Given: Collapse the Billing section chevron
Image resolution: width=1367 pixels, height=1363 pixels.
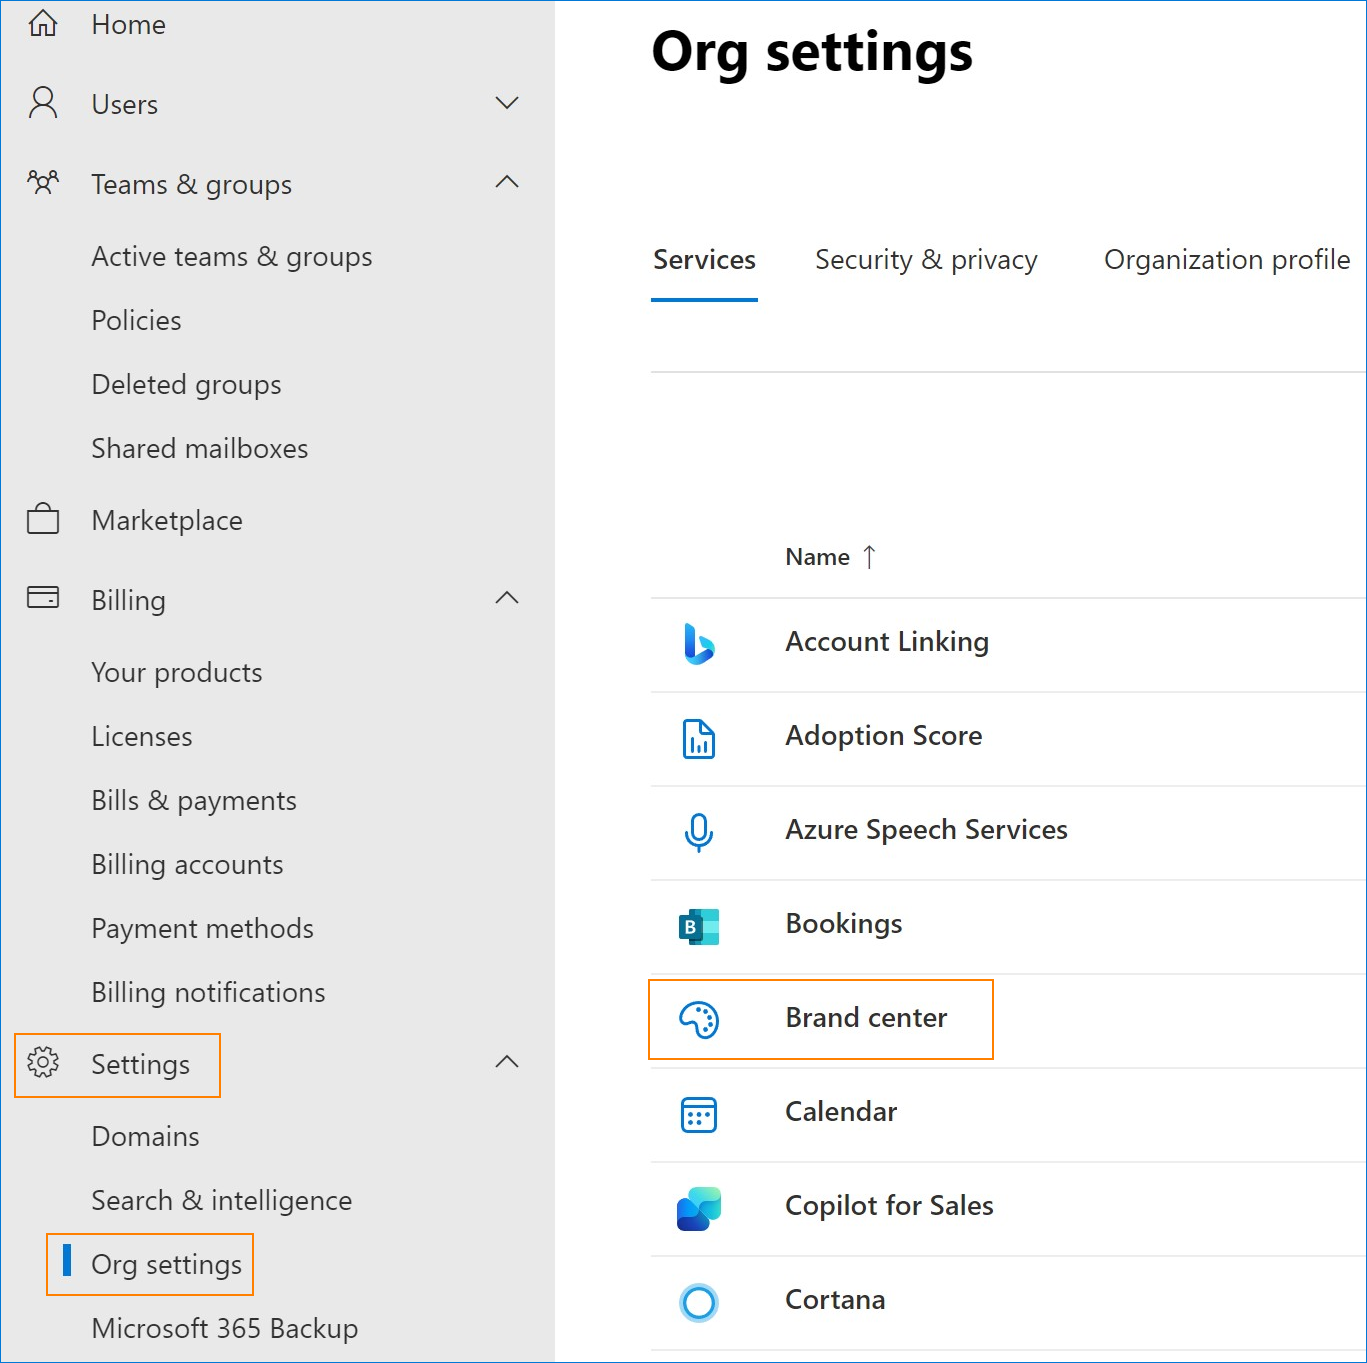Looking at the screenshot, I should (508, 599).
